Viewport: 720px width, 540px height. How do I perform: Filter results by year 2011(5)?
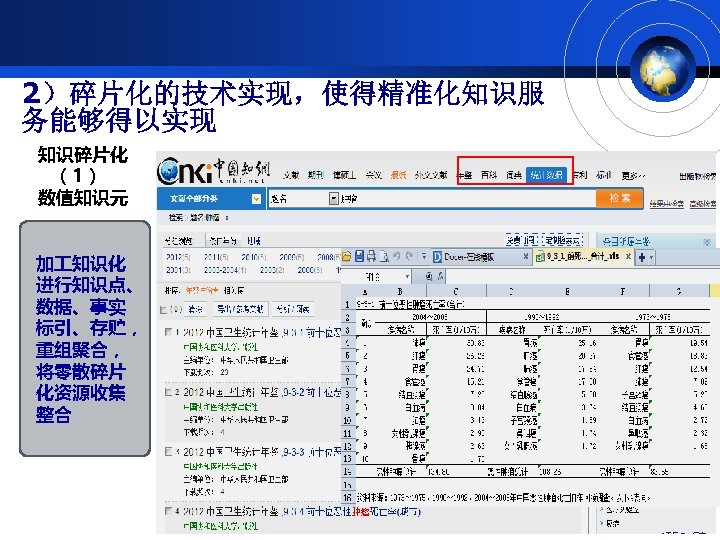[216, 257]
